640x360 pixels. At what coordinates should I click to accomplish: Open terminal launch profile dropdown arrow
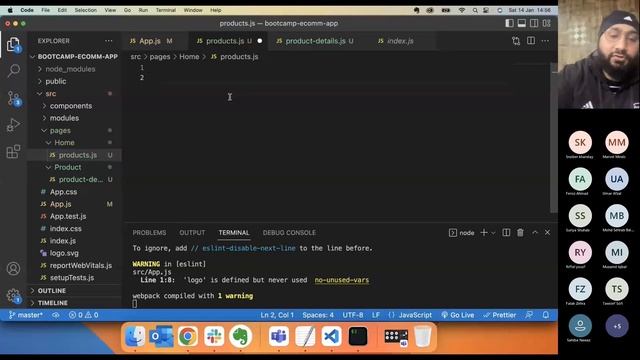[493, 233]
